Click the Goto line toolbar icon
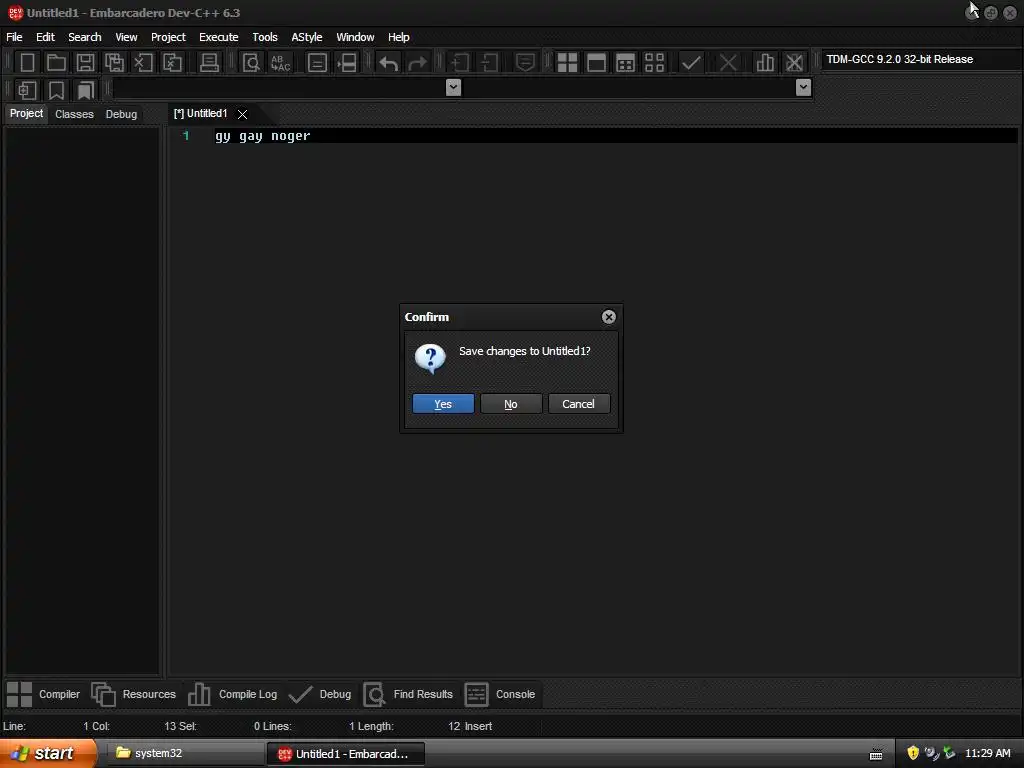The height and width of the screenshot is (768, 1024). pos(347,63)
